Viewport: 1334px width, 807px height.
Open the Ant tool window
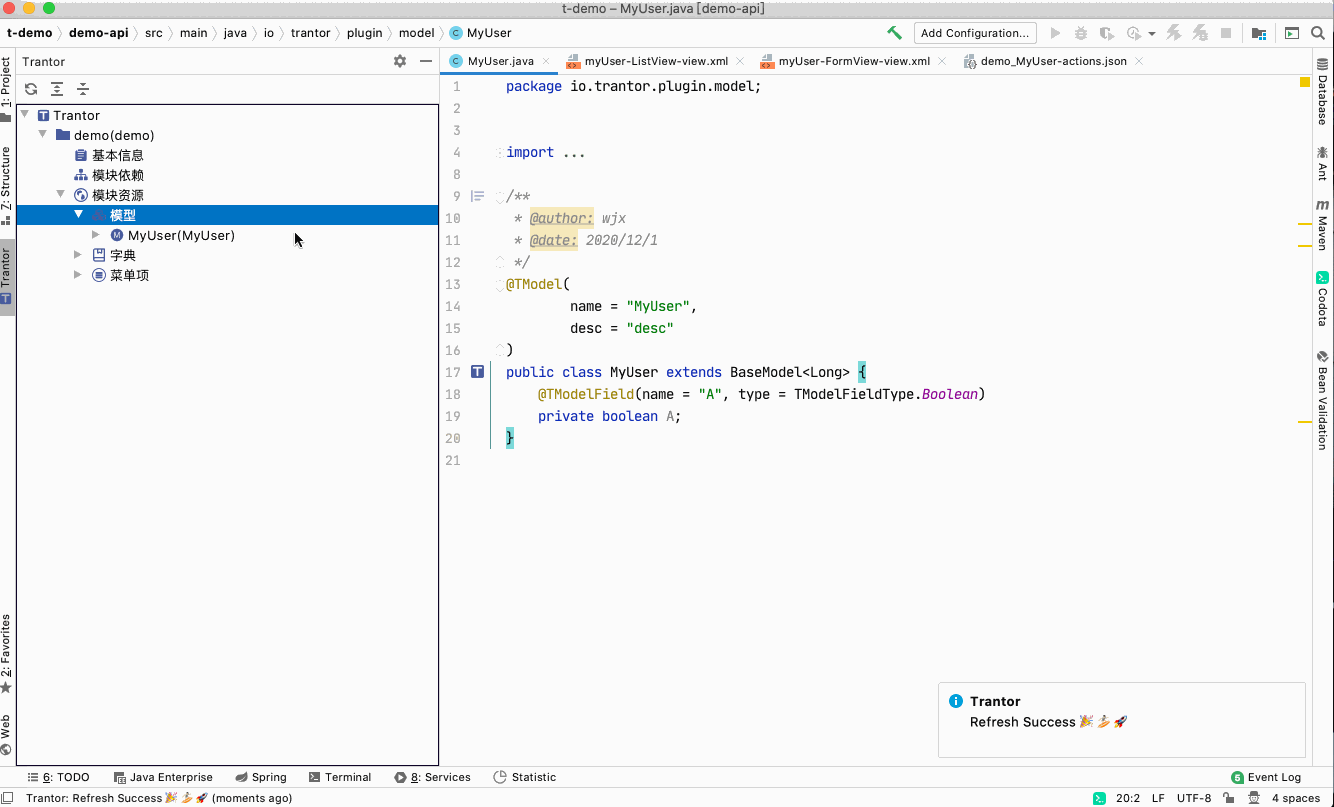(1322, 163)
